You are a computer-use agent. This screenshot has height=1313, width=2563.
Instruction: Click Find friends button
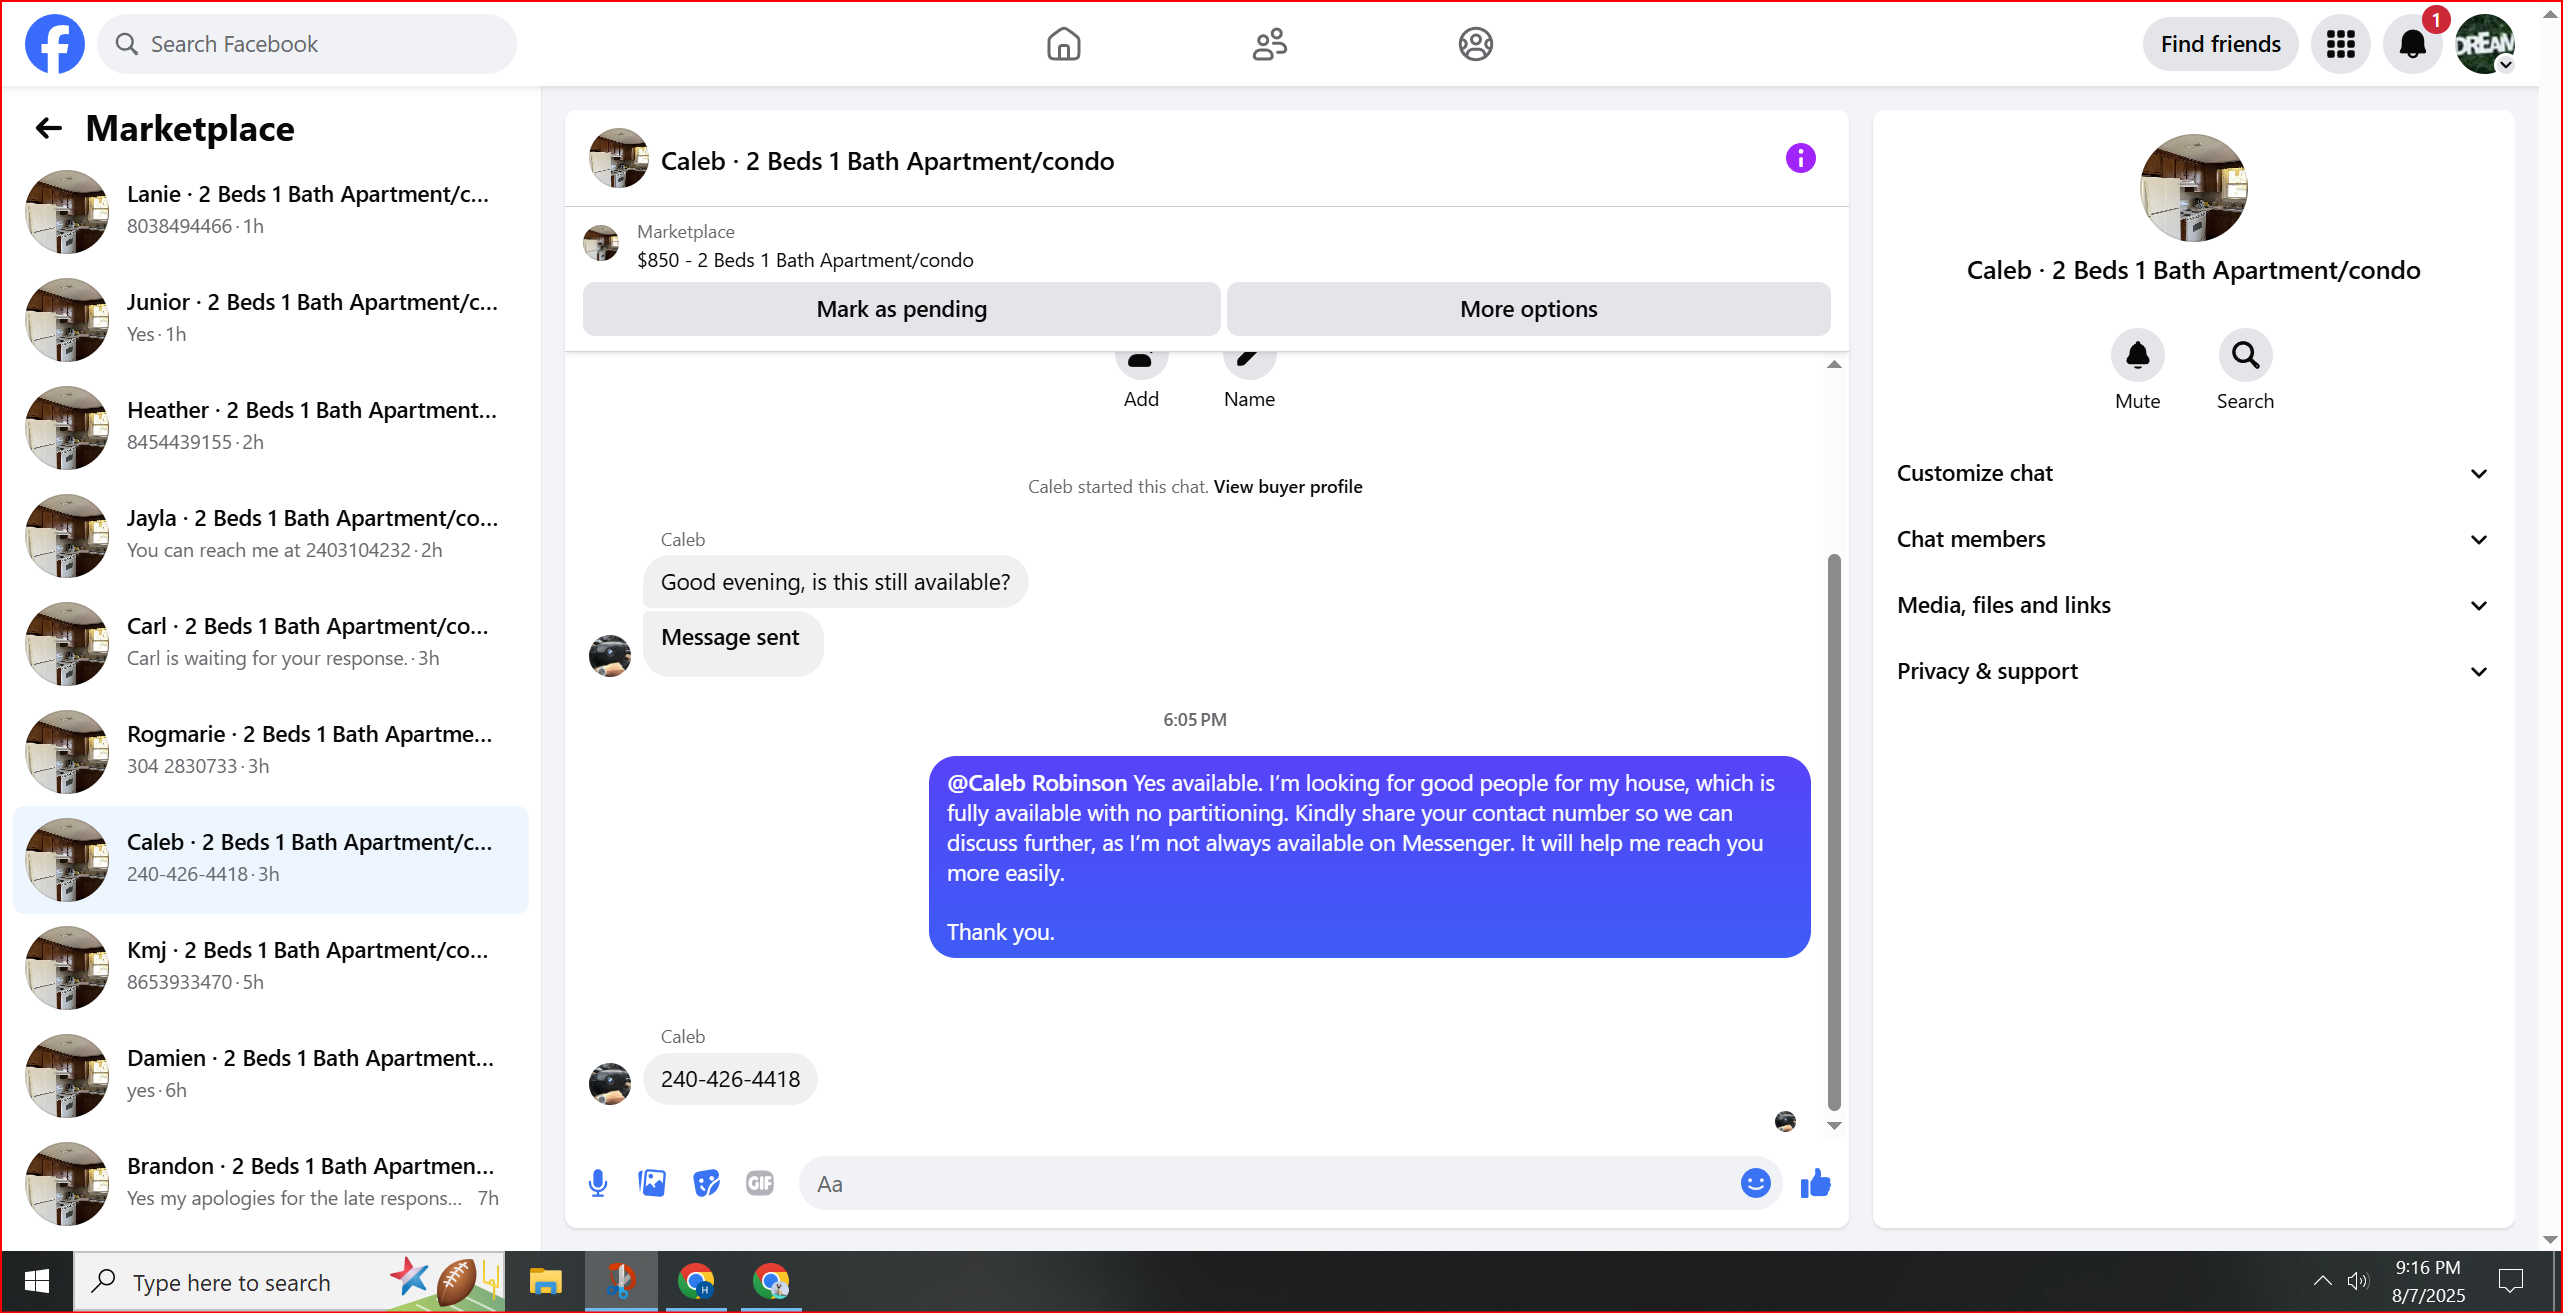(2220, 44)
